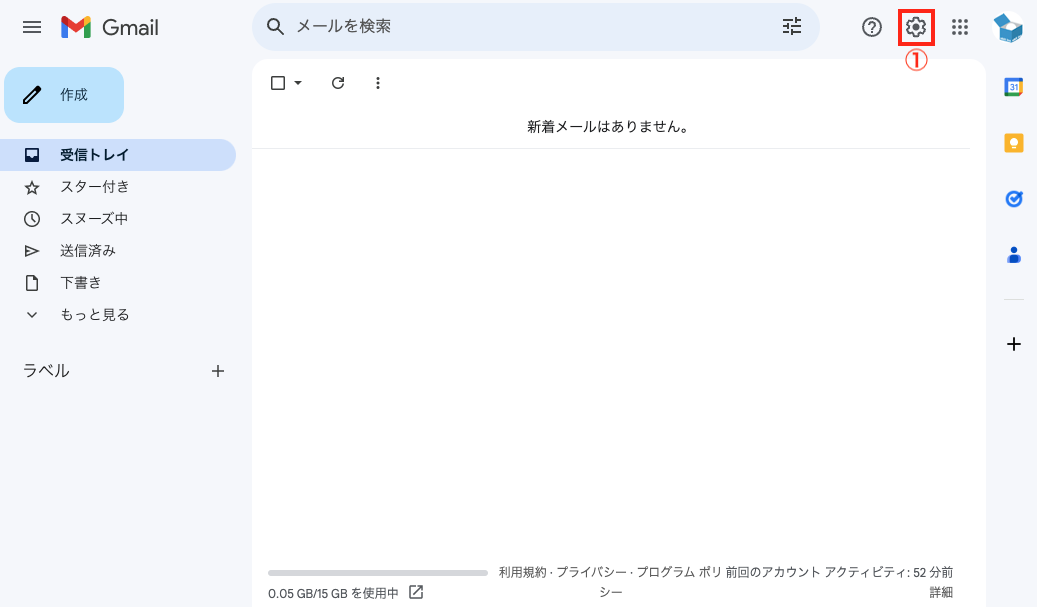The image size is (1037, 607).
Task: Open the main menu hamburger icon
Action: click(x=32, y=27)
